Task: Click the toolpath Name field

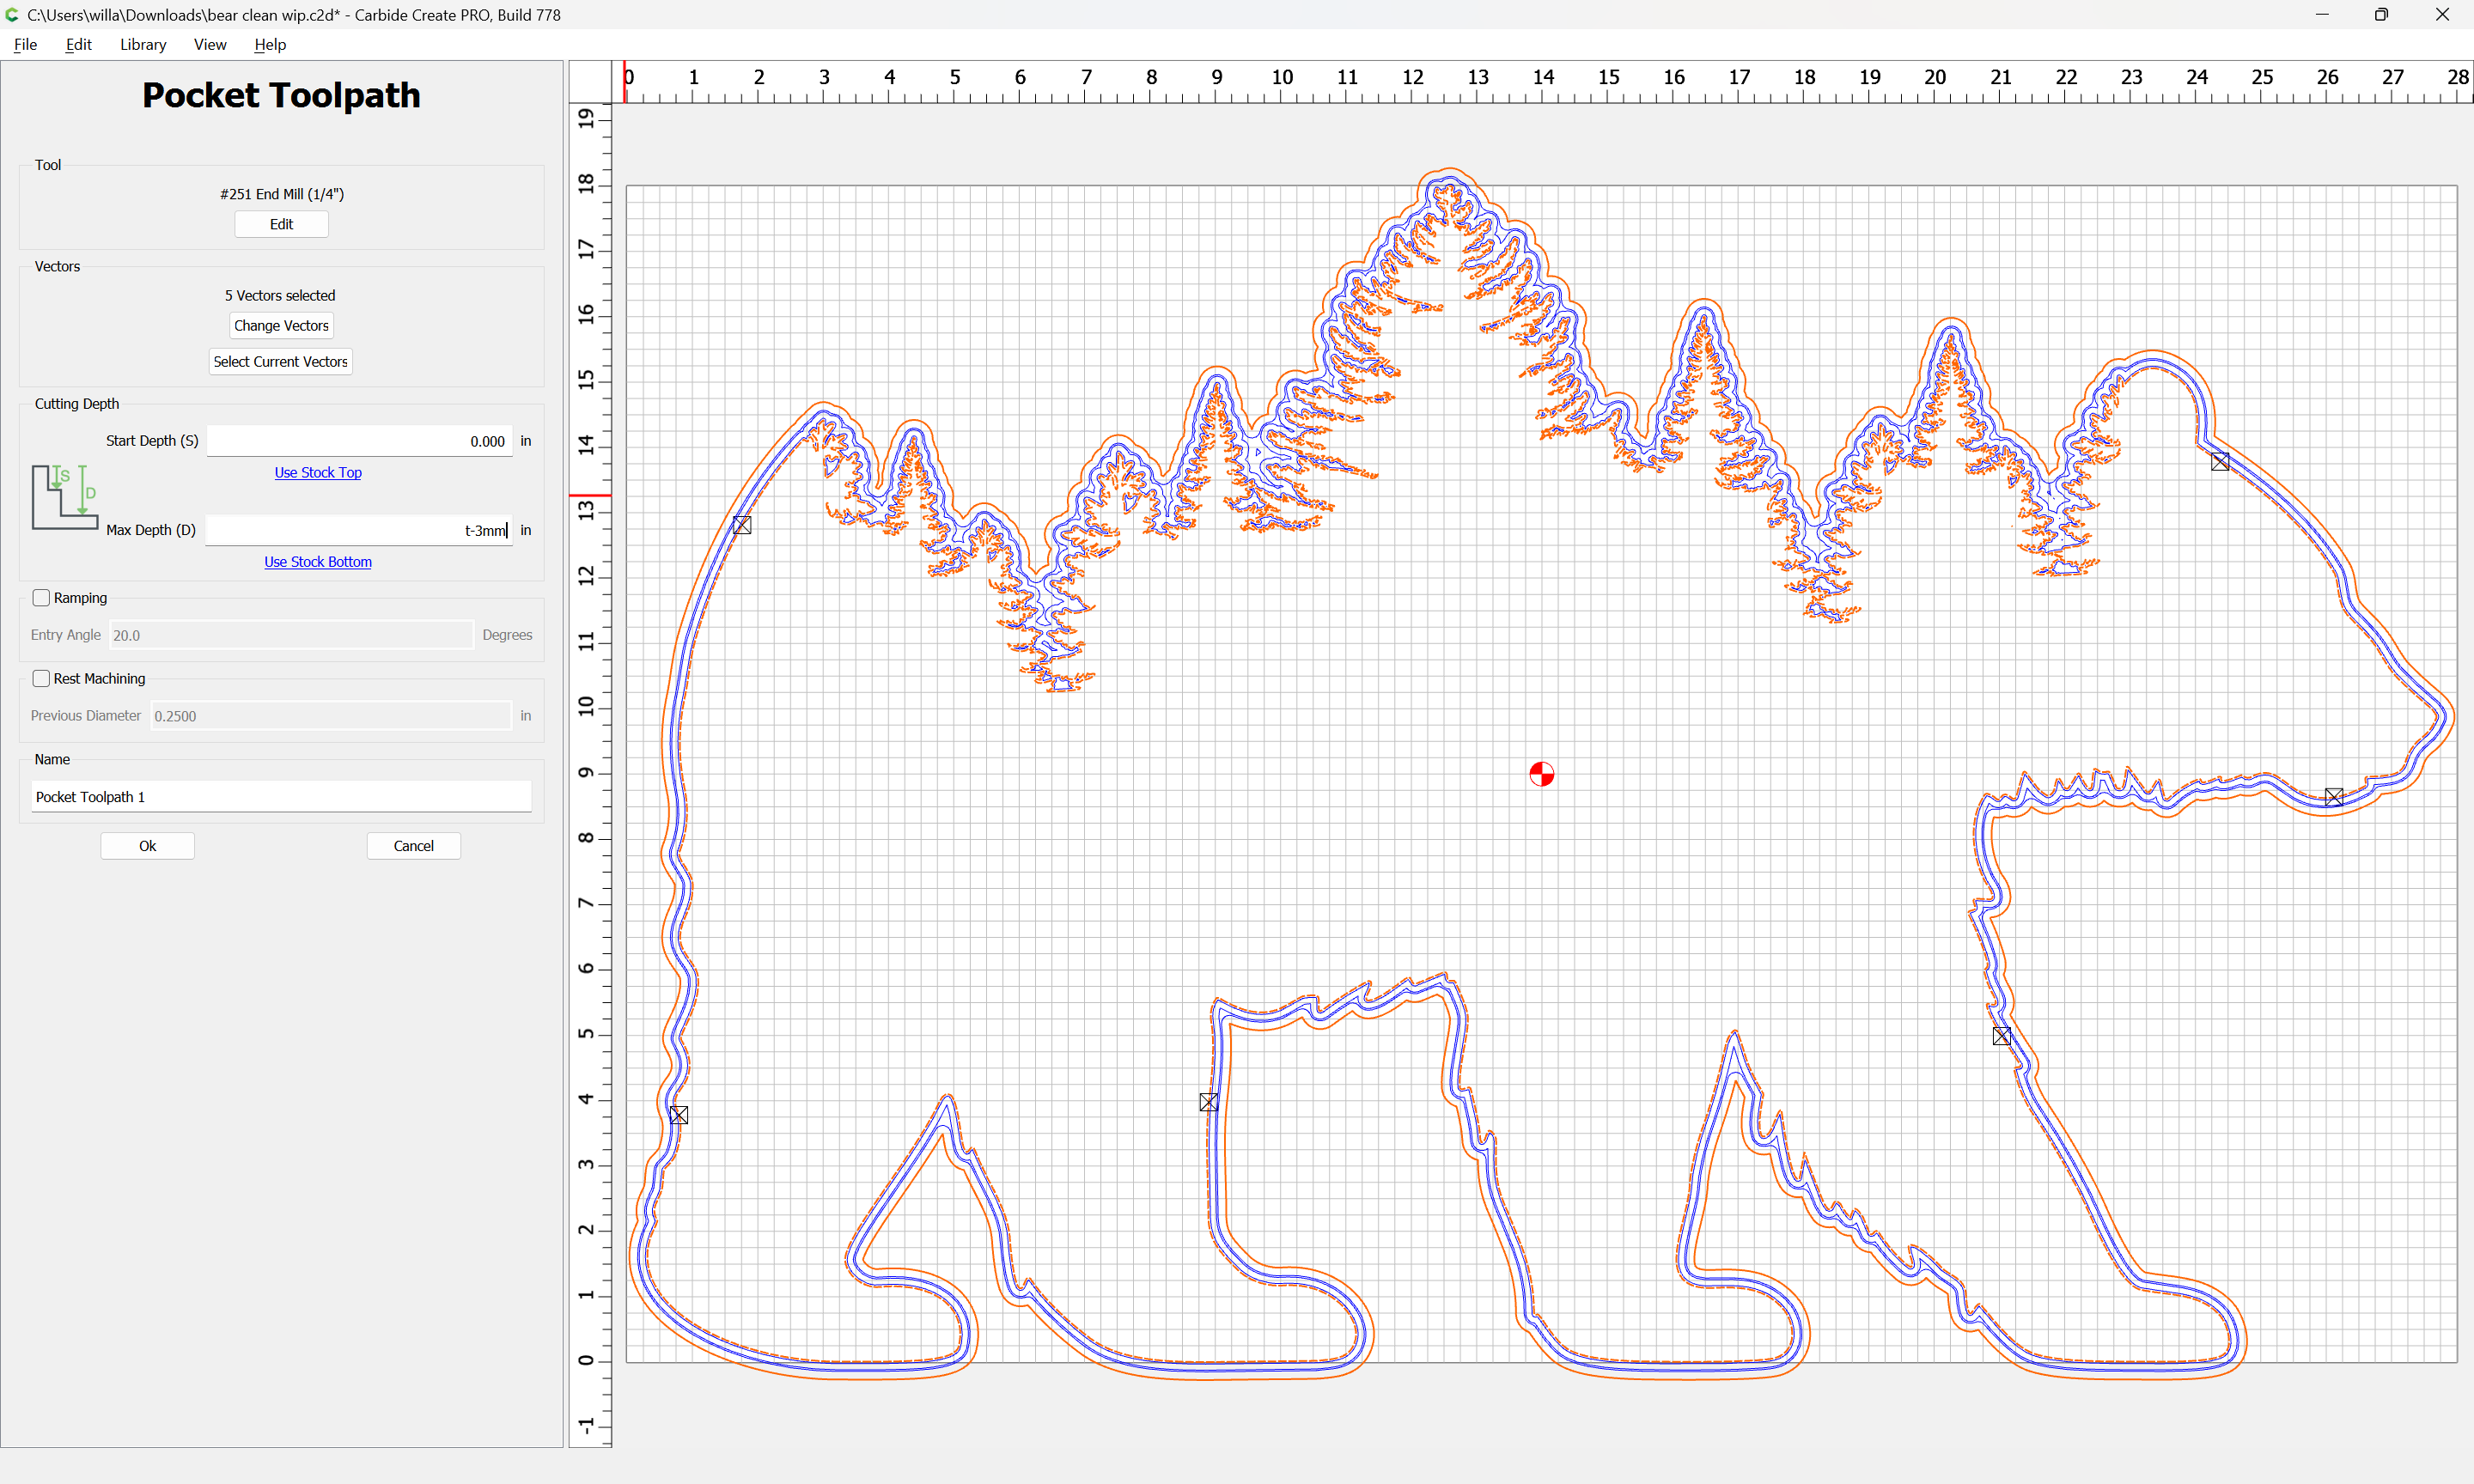Action: coord(281,796)
